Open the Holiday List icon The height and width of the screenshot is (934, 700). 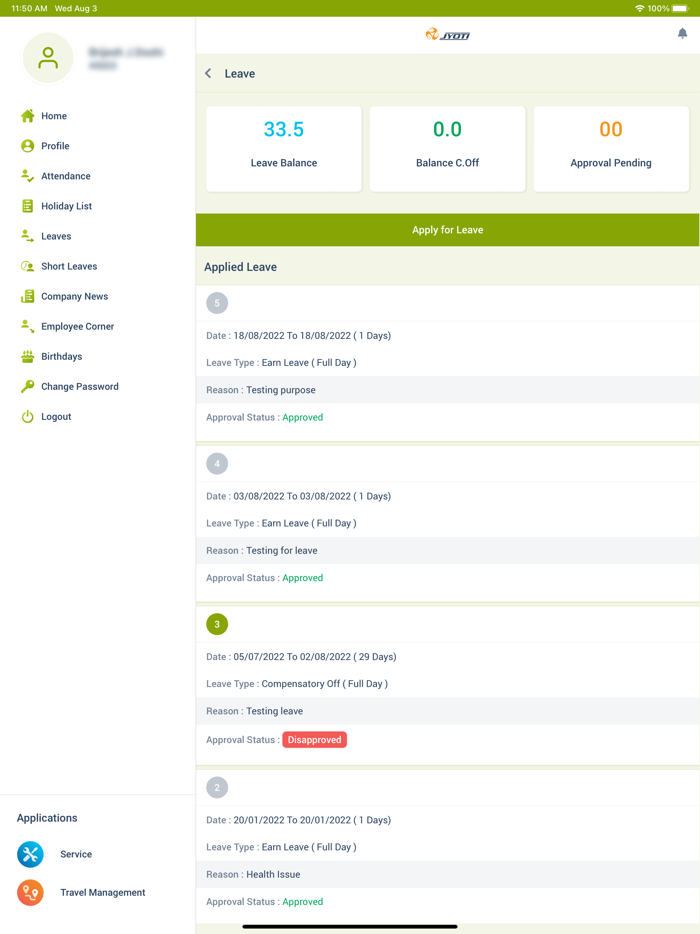tap(27, 206)
